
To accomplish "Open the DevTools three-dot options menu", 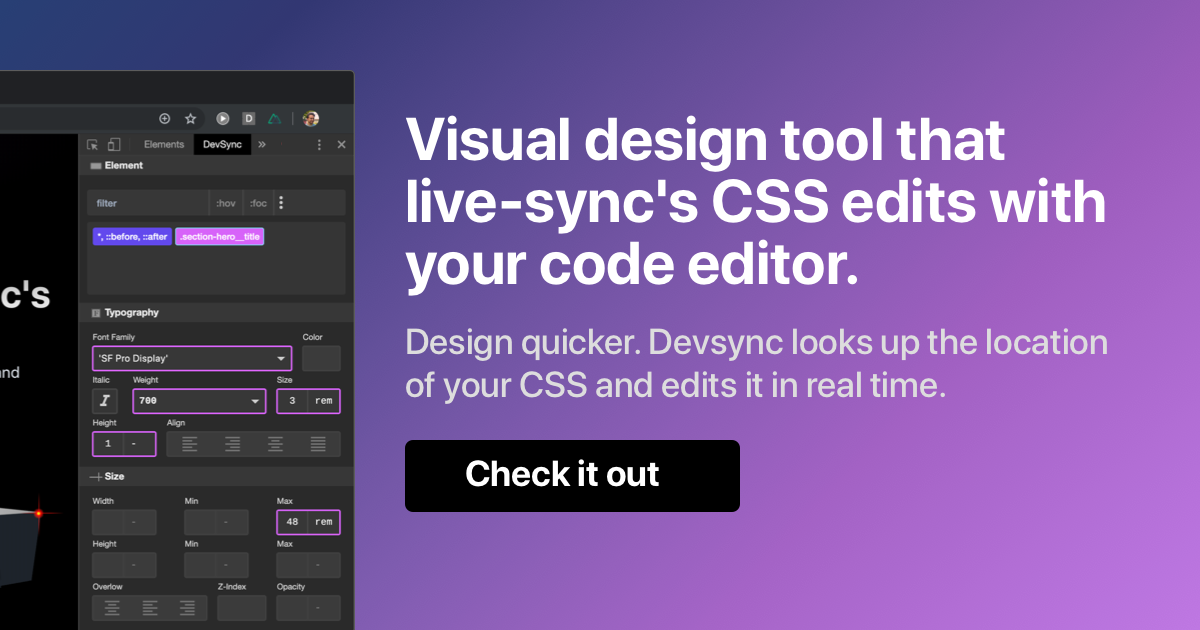I will [319, 145].
